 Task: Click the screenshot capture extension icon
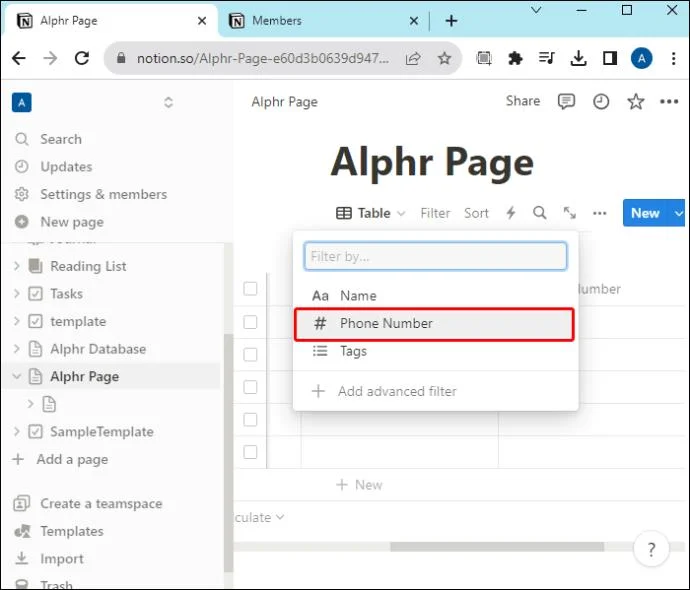(484, 58)
